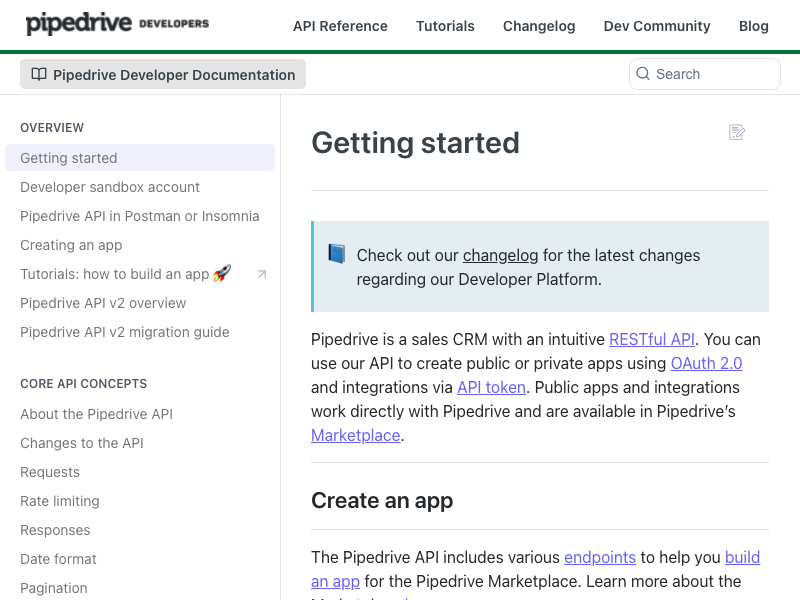Click the OVERVIEW section heading
Viewport: 800px width, 600px height.
click(x=52, y=128)
